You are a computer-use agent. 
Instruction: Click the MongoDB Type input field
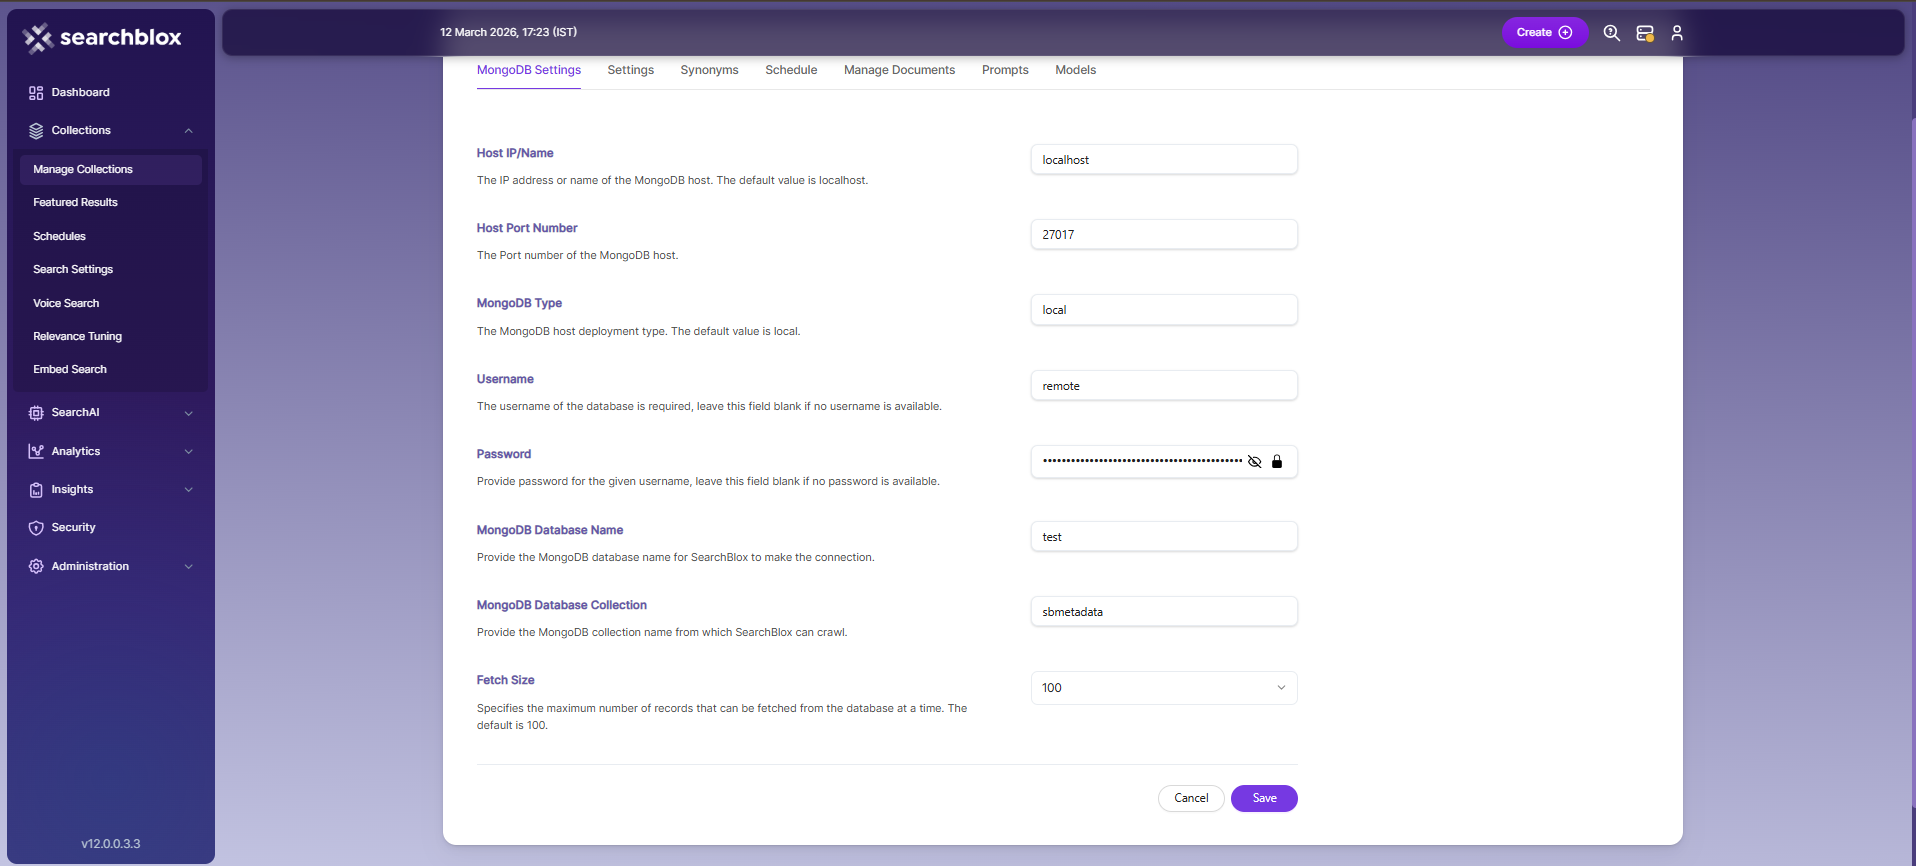[1164, 310]
